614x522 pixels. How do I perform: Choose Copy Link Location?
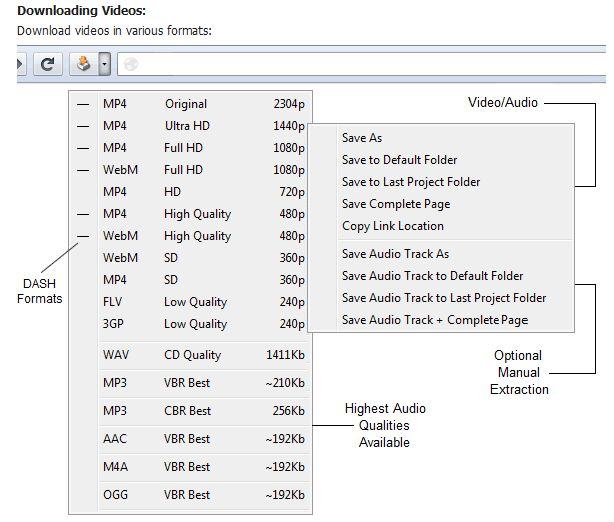441,226
